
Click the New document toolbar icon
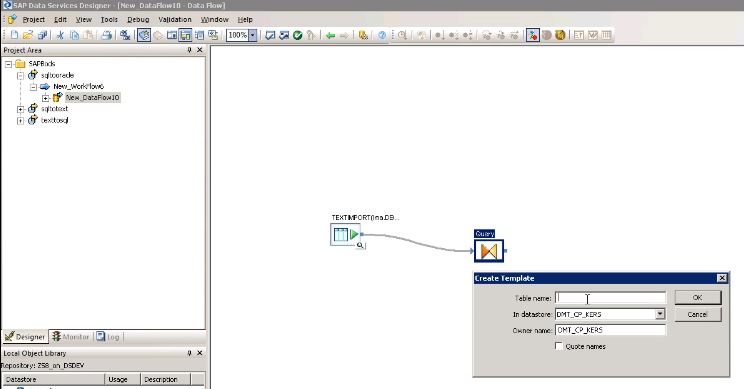tap(14, 35)
